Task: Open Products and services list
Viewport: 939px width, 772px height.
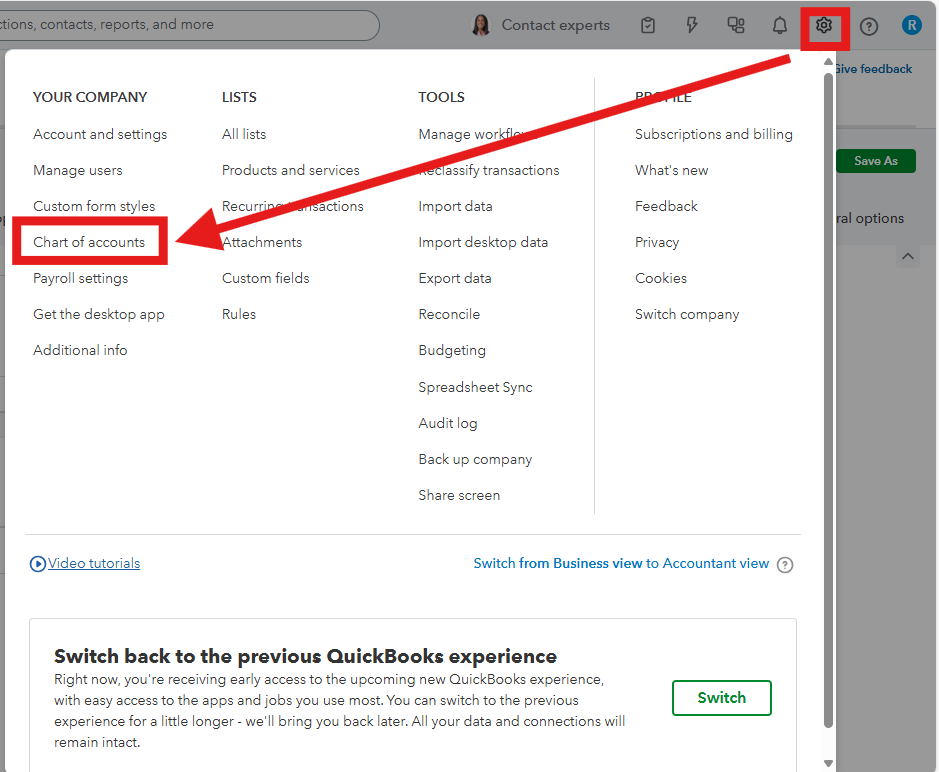Action: [x=290, y=170]
